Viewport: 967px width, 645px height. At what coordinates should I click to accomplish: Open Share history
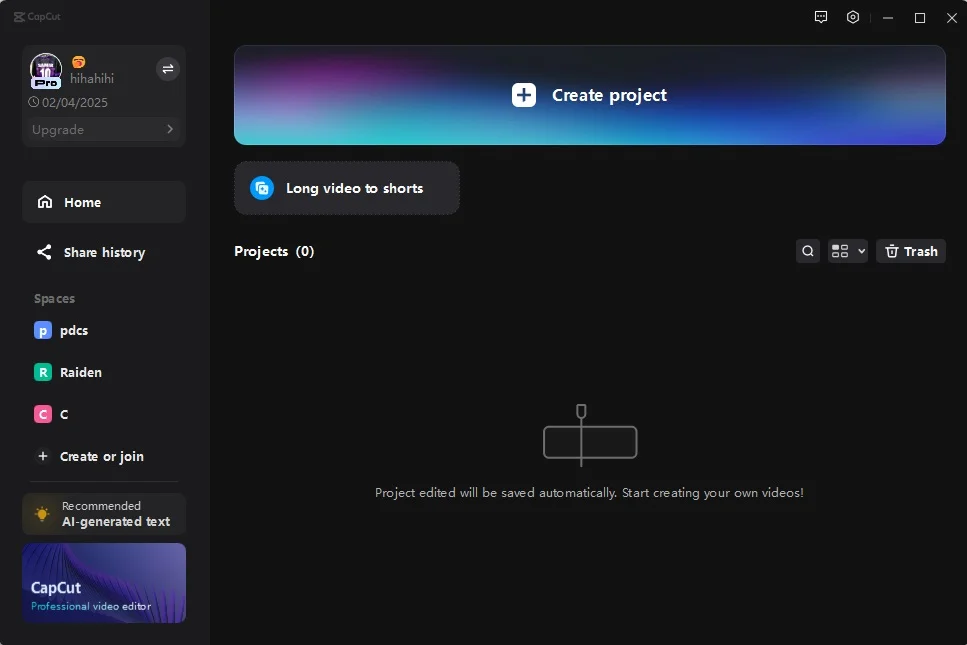tap(104, 252)
